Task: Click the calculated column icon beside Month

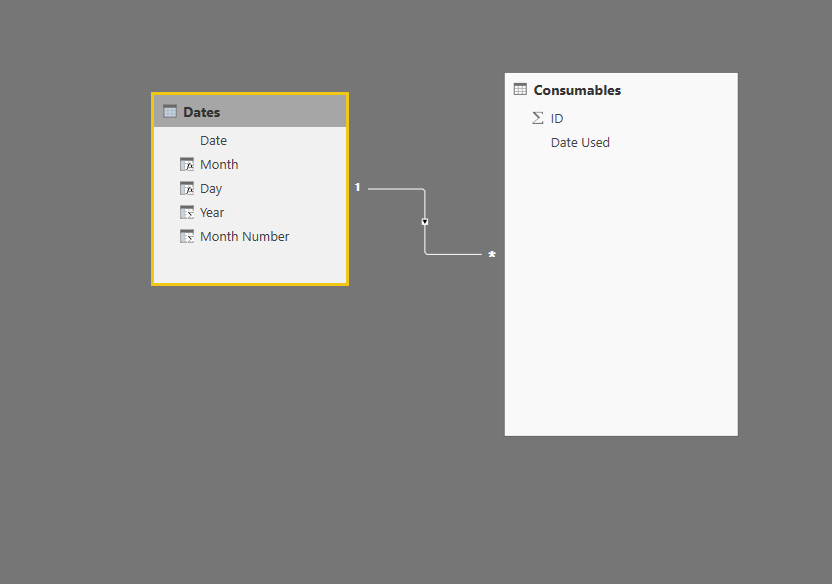Action: [x=187, y=164]
